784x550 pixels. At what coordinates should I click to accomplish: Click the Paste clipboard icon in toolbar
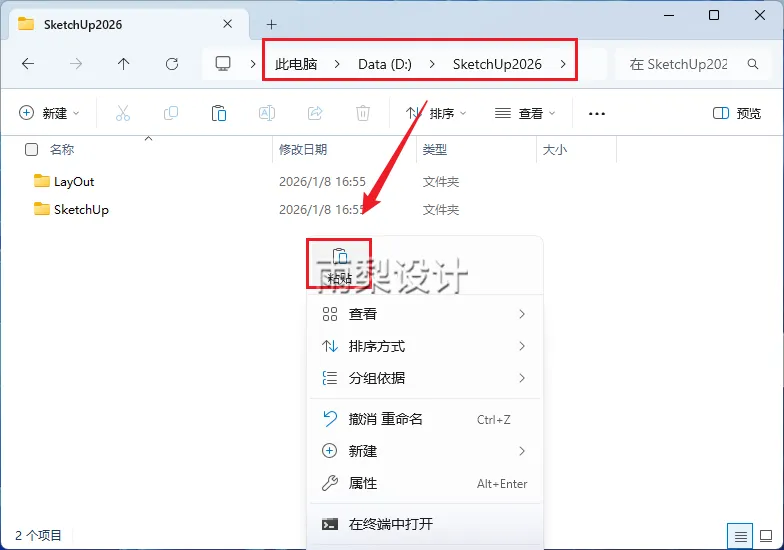(x=218, y=114)
